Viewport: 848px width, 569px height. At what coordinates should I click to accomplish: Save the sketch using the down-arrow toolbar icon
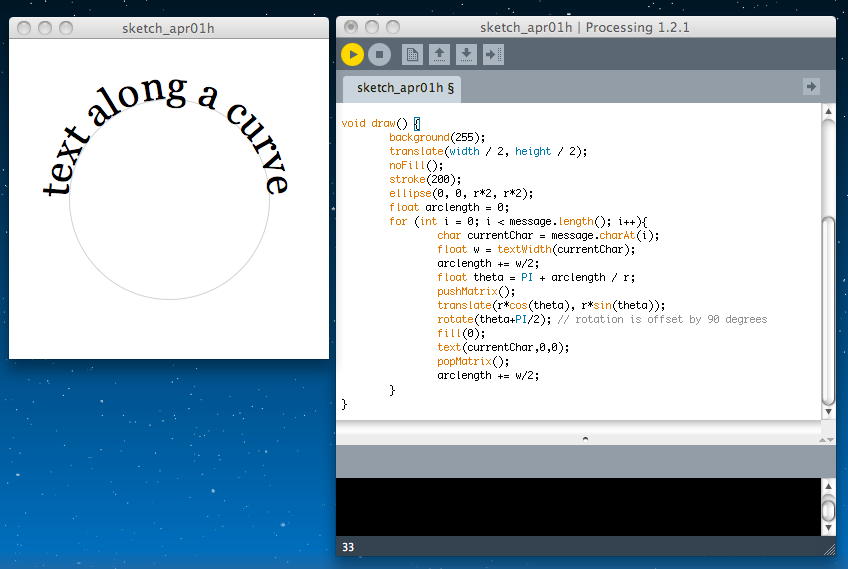pyautogui.click(x=466, y=55)
